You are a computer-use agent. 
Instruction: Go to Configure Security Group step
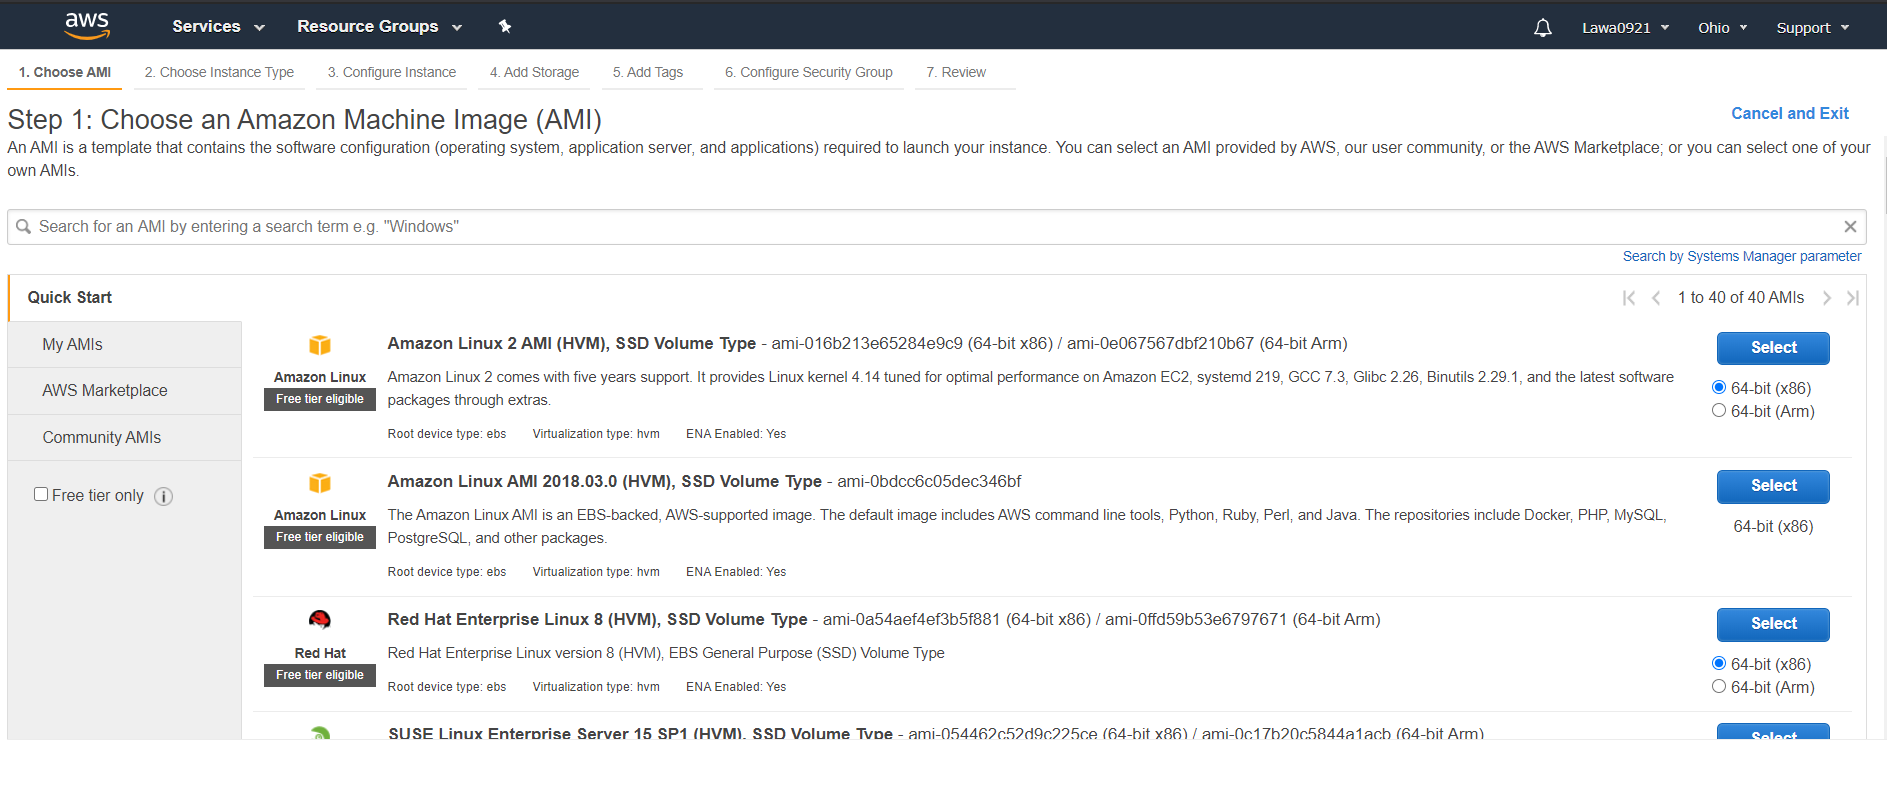coord(809,73)
